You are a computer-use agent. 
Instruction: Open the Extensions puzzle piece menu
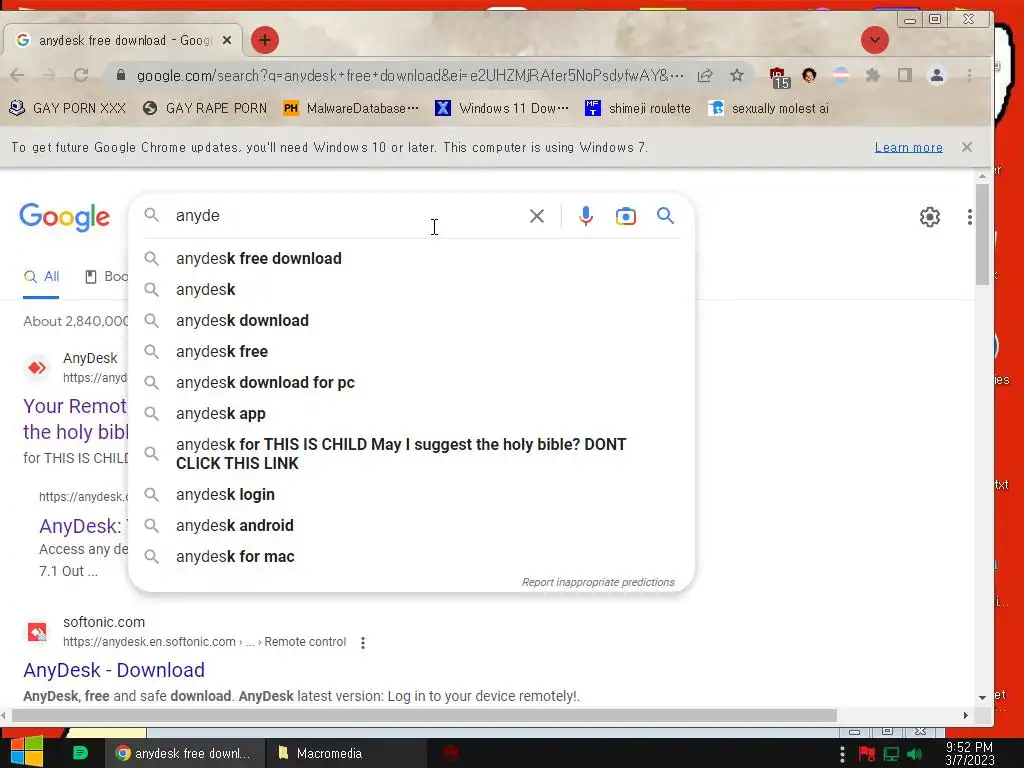click(872, 75)
